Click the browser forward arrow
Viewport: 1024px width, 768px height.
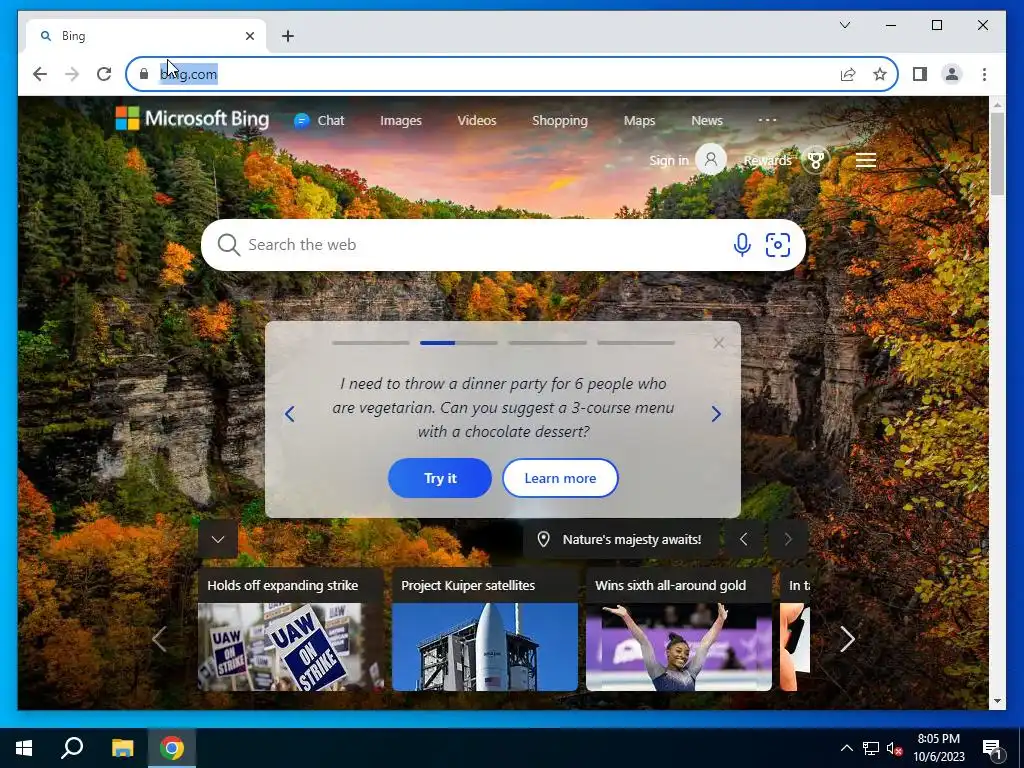coord(72,74)
